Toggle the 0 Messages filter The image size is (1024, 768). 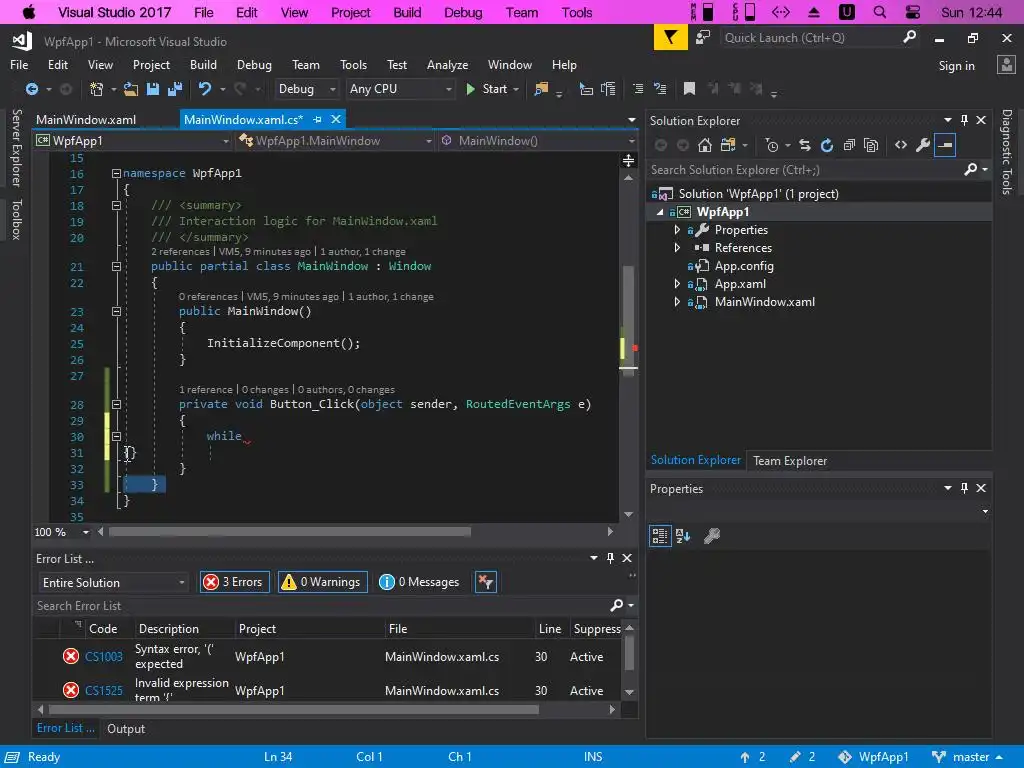point(420,582)
